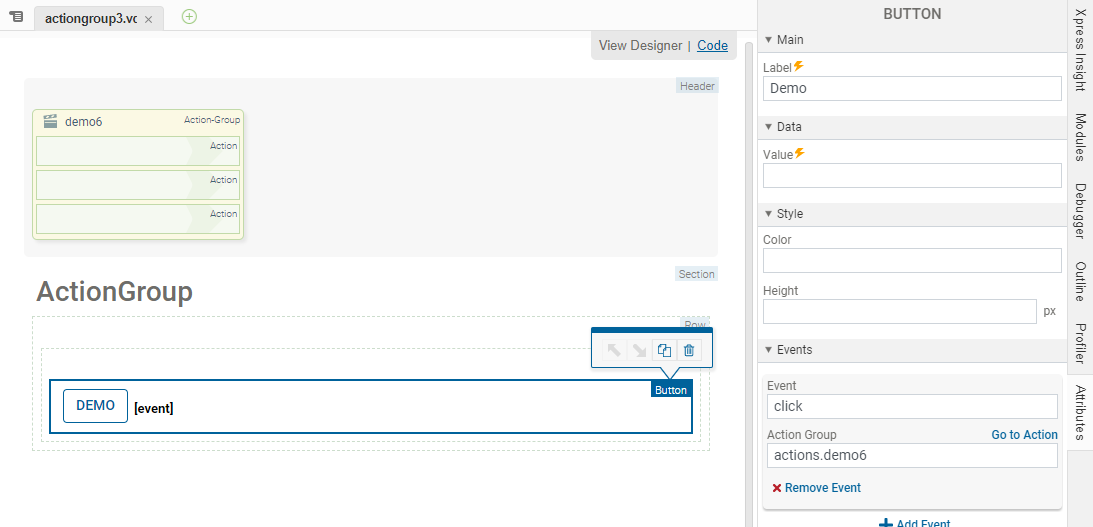Image resolution: width=1093 pixels, height=527 pixels.
Task: Click the green plus to add a tab
Action: tap(189, 17)
